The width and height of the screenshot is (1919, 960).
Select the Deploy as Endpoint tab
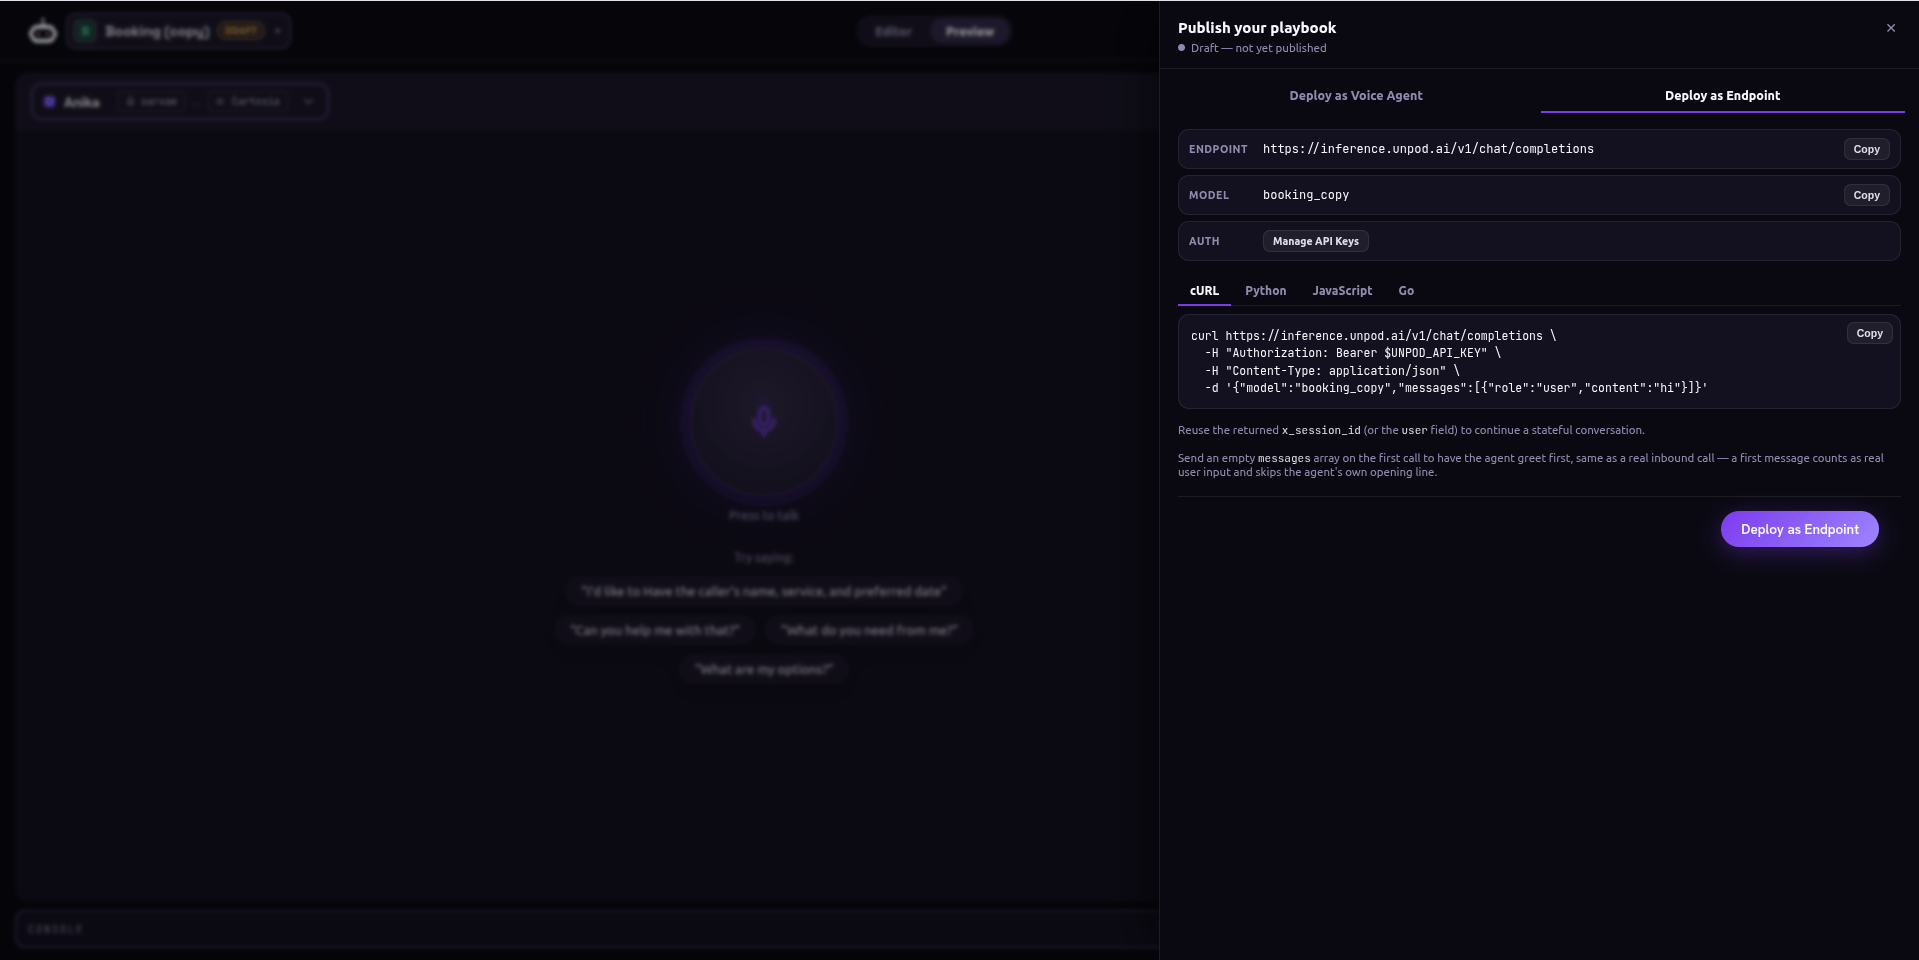point(1722,96)
